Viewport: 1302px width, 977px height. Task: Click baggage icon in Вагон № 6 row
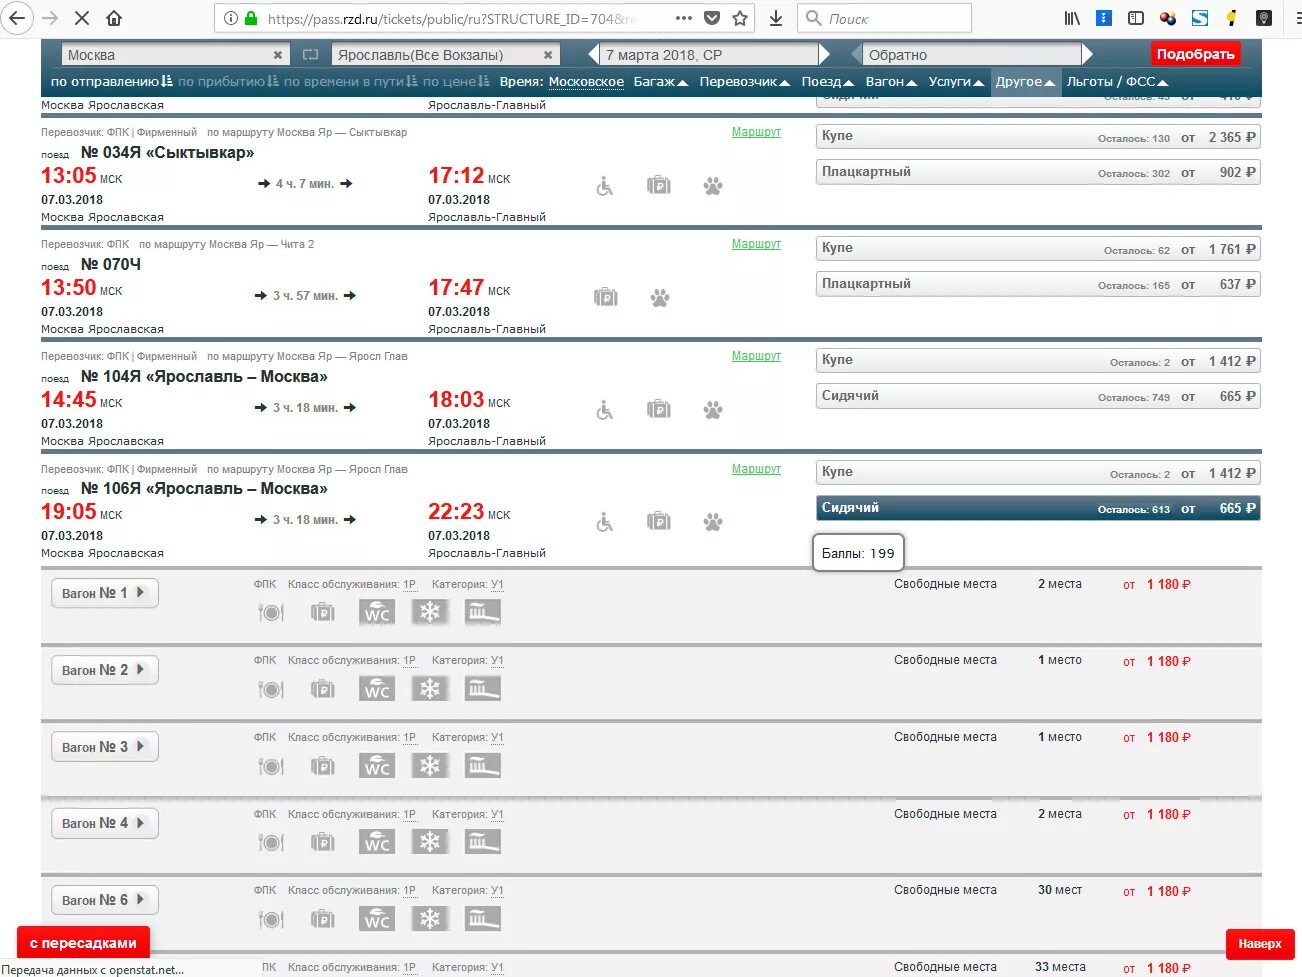click(x=322, y=919)
